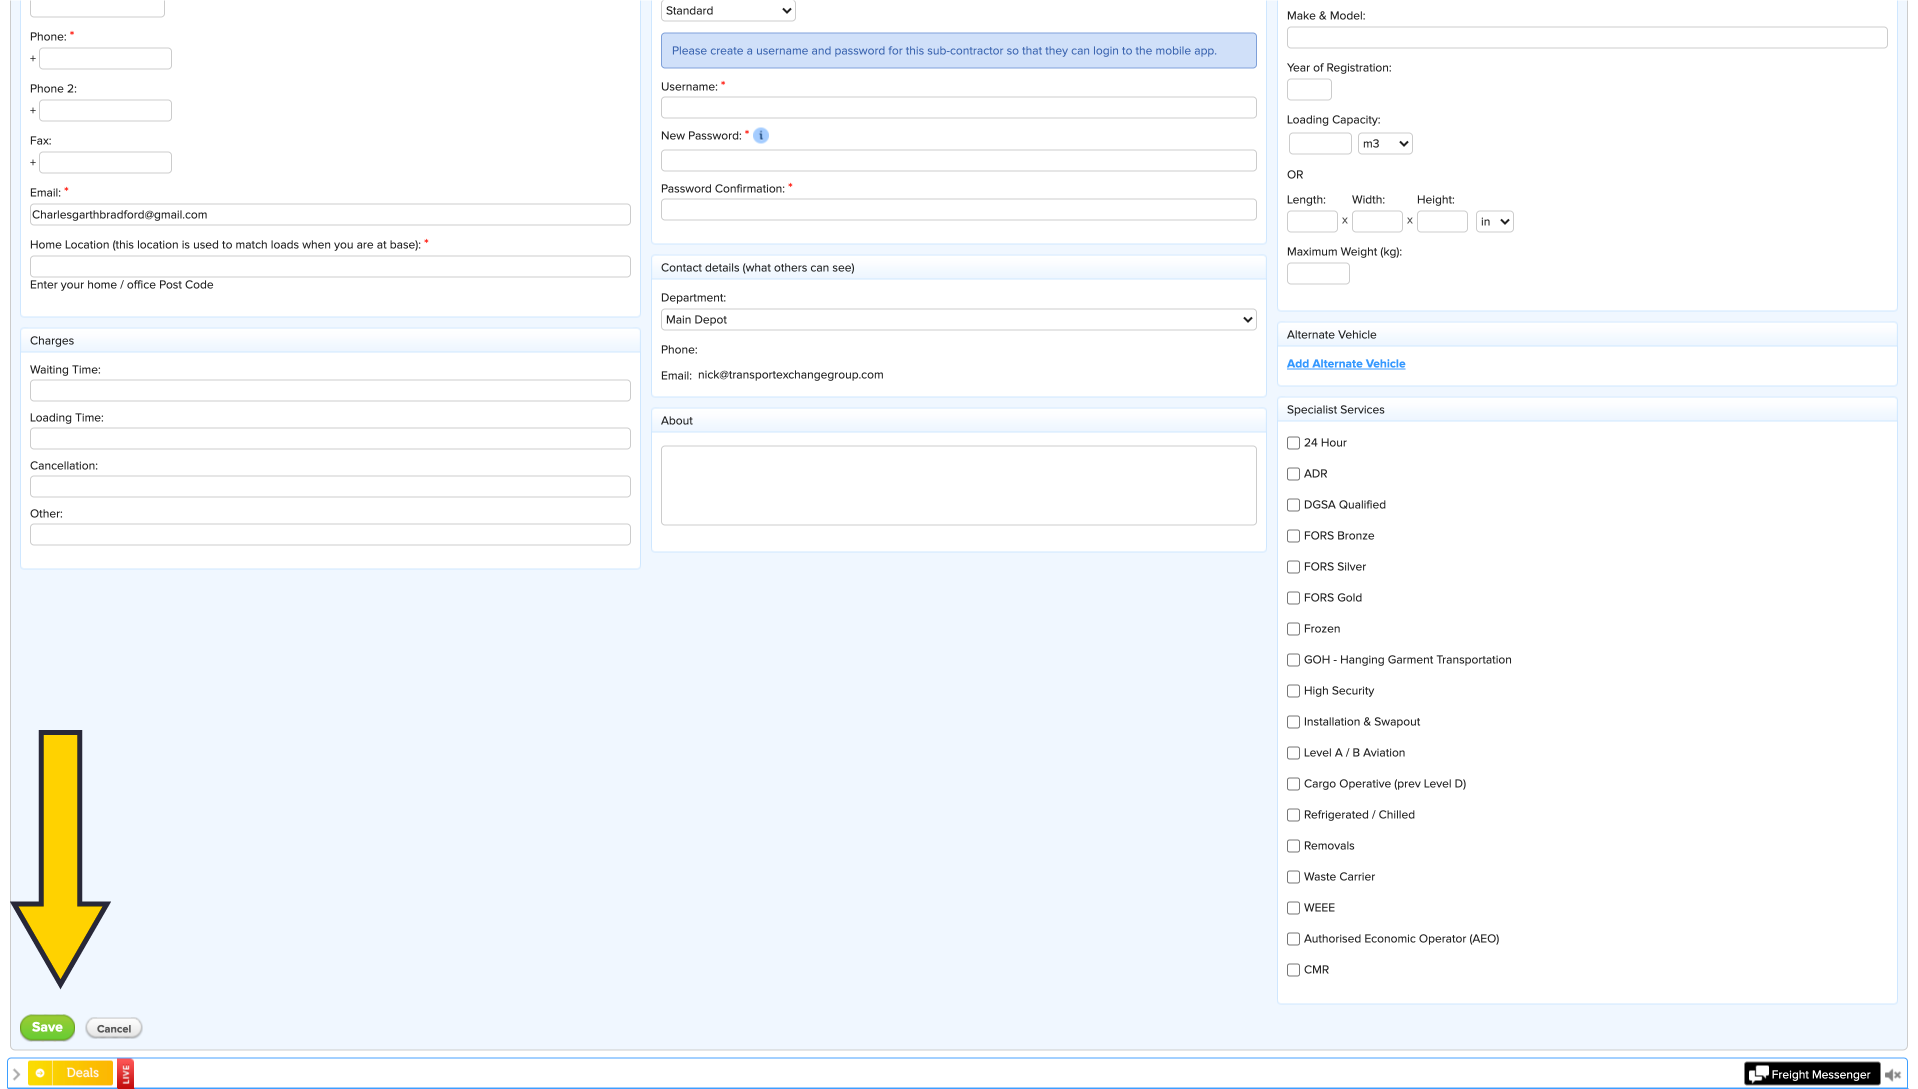1918x1089 pixels.
Task: Check Authorised Economic Operator (AEO)
Action: pos(1293,939)
